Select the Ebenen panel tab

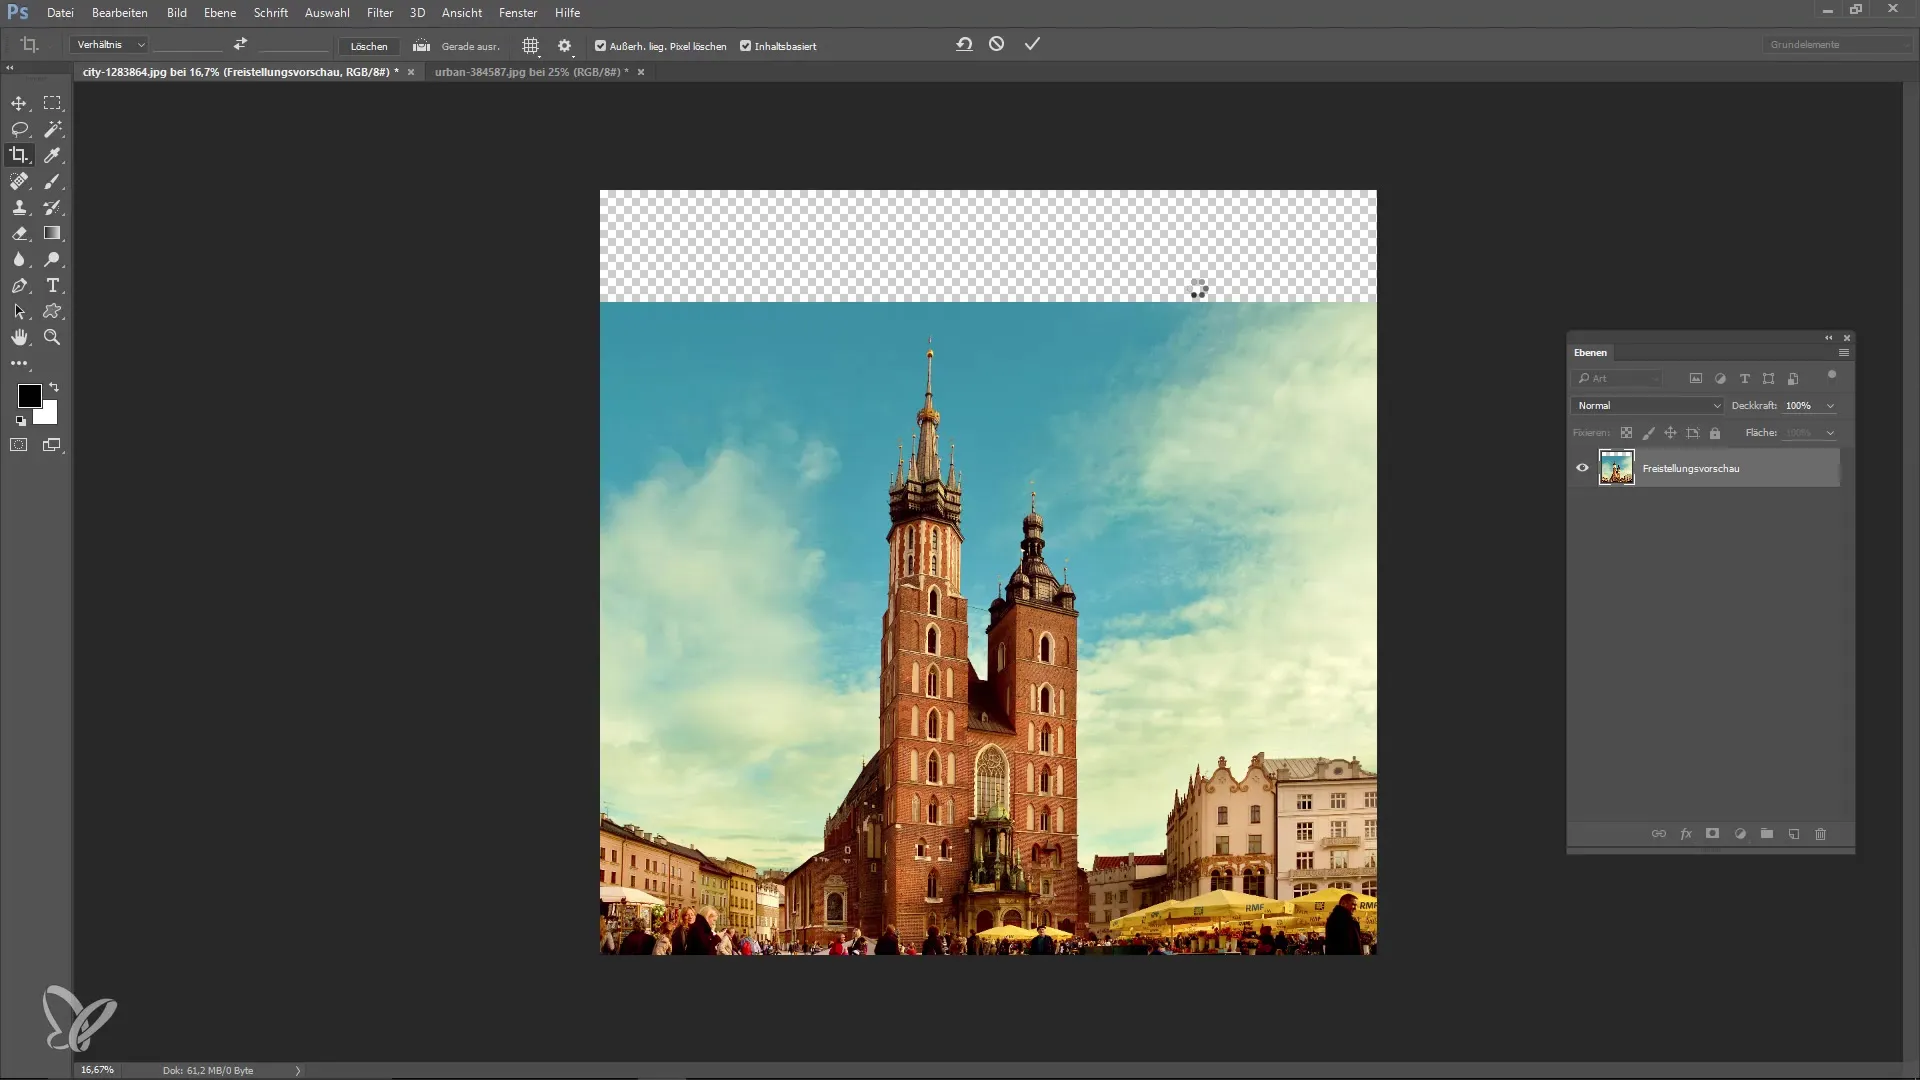(1590, 353)
